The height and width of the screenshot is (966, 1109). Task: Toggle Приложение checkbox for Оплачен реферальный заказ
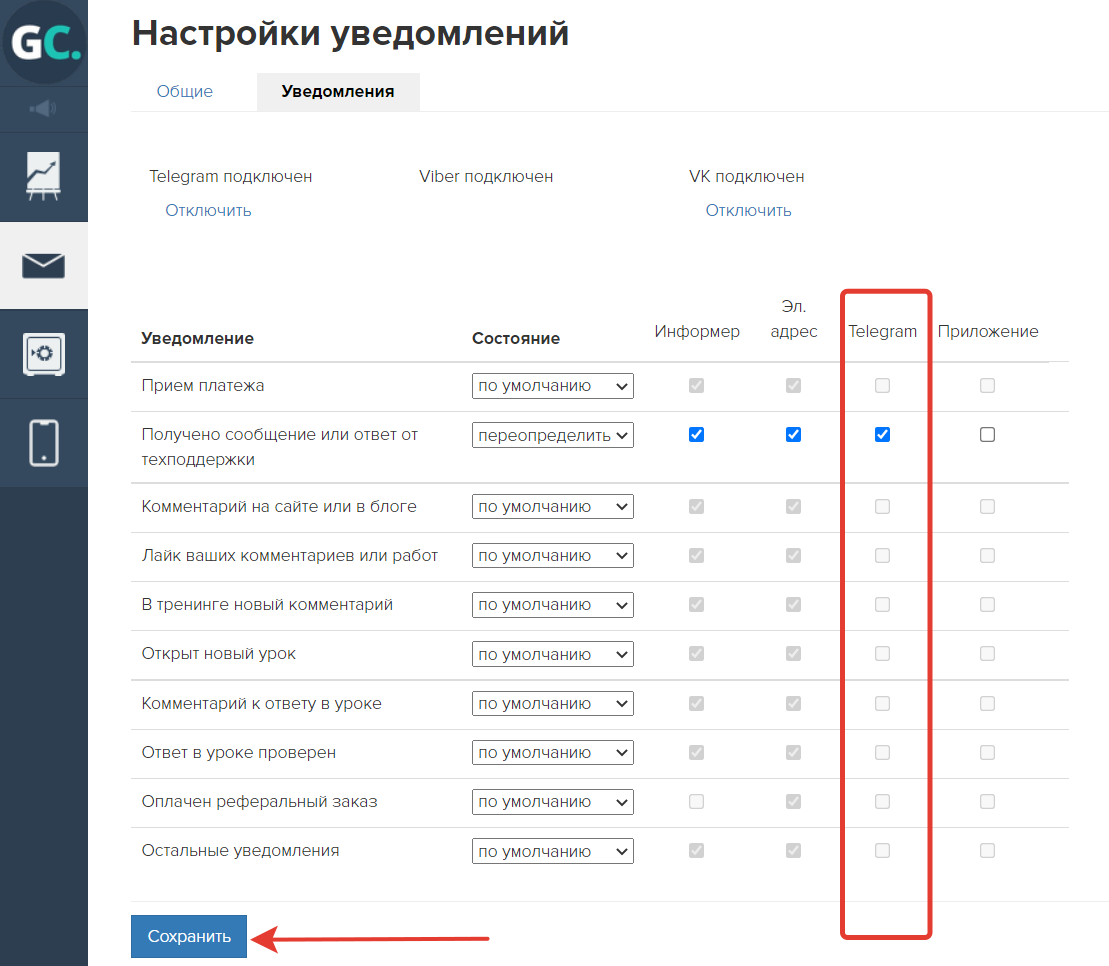[987, 801]
